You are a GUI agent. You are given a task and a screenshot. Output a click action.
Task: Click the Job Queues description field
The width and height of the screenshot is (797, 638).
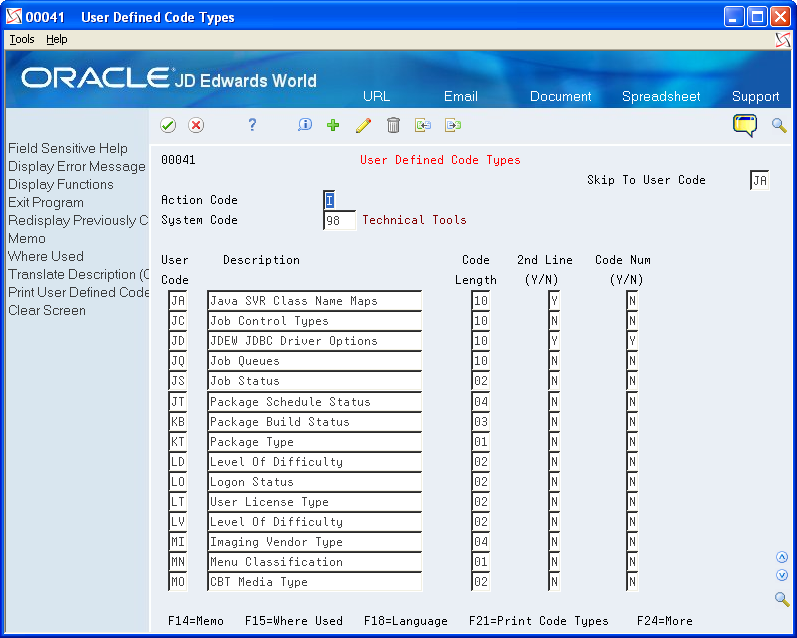click(x=315, y=361)
